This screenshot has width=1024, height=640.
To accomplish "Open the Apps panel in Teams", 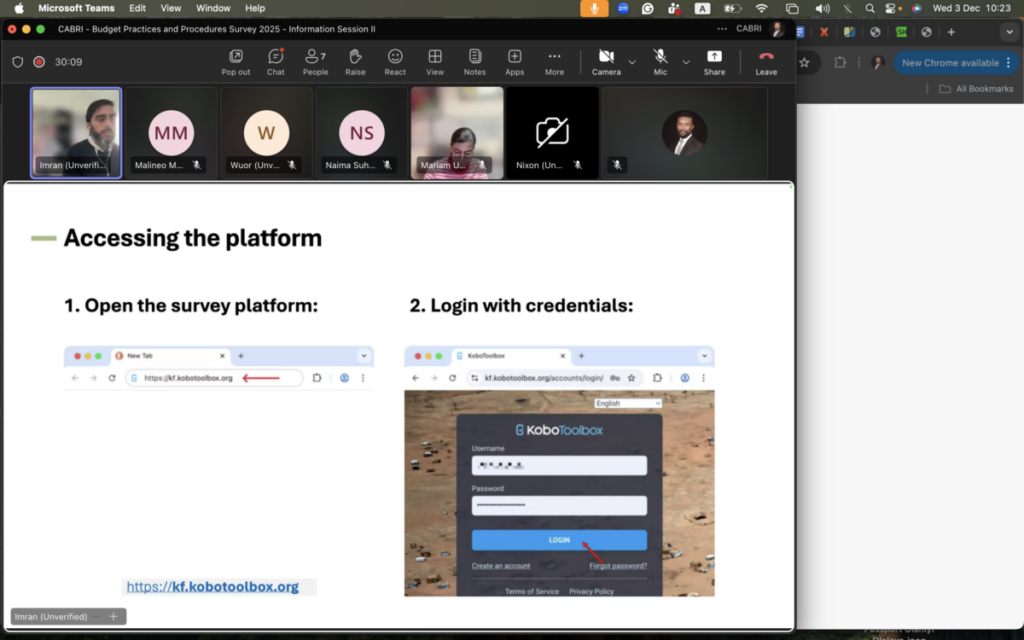I will tap(515, 62).
